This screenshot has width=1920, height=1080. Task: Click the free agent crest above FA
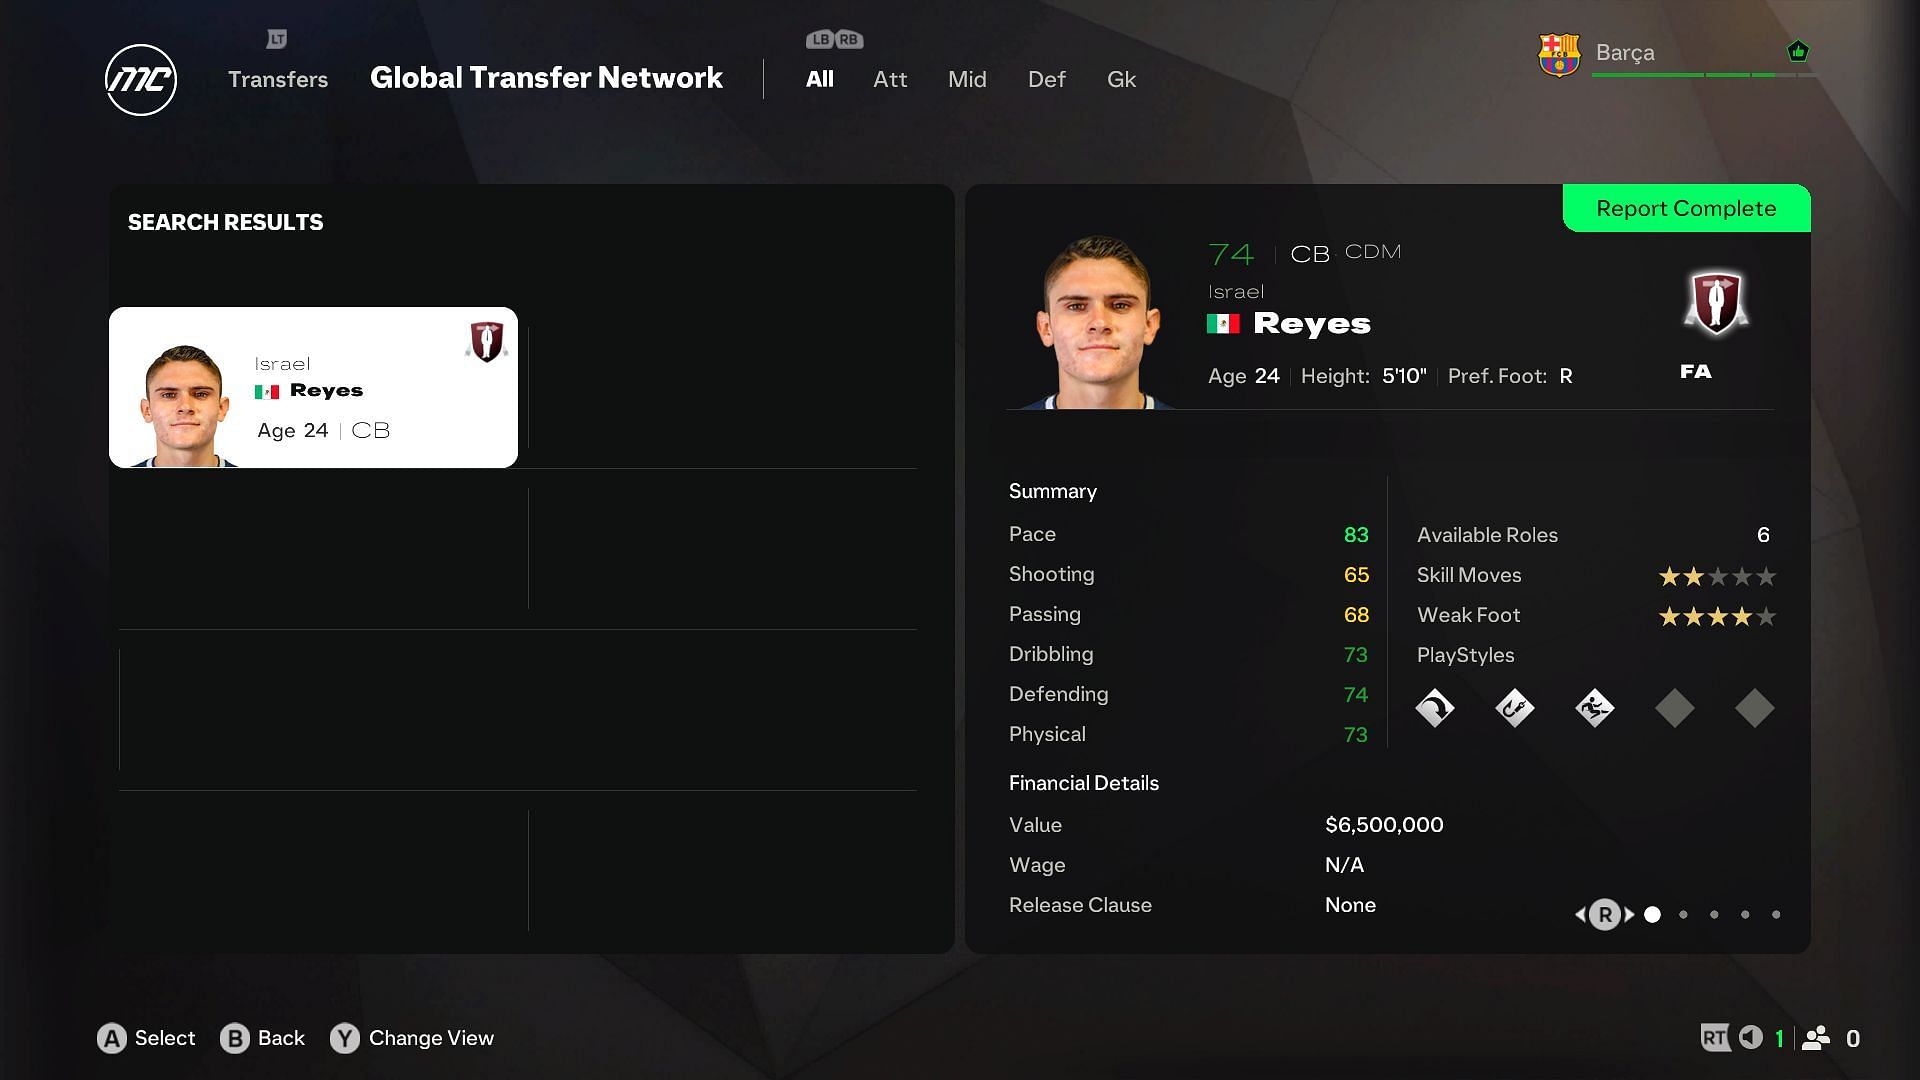[1716, 301]
